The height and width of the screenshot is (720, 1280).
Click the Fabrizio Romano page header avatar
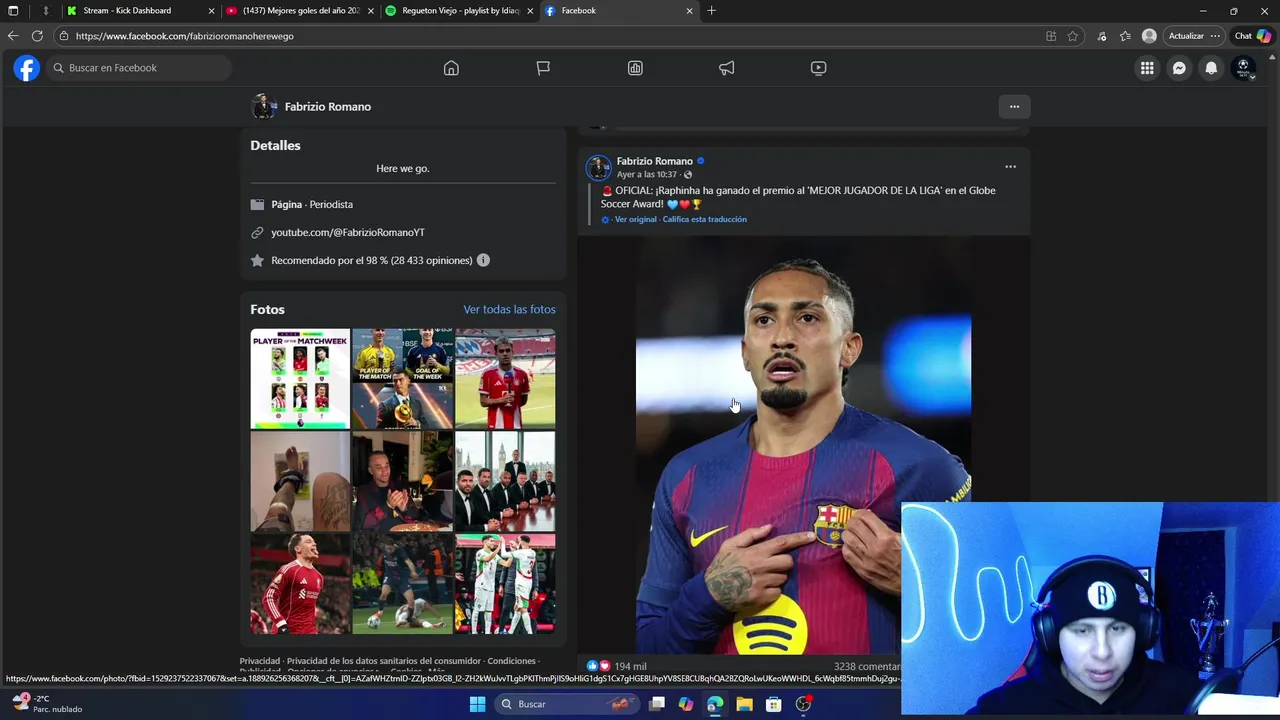(264, 107)
